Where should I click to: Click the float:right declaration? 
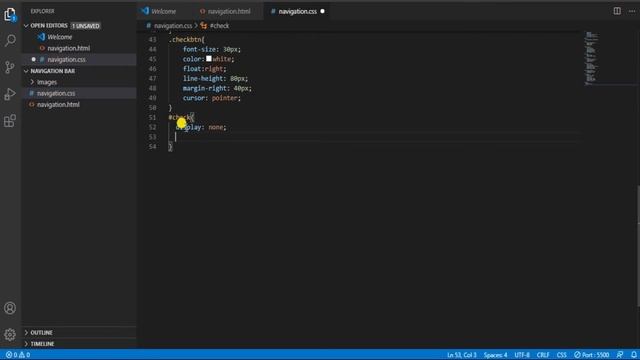[x=204, y=69]
